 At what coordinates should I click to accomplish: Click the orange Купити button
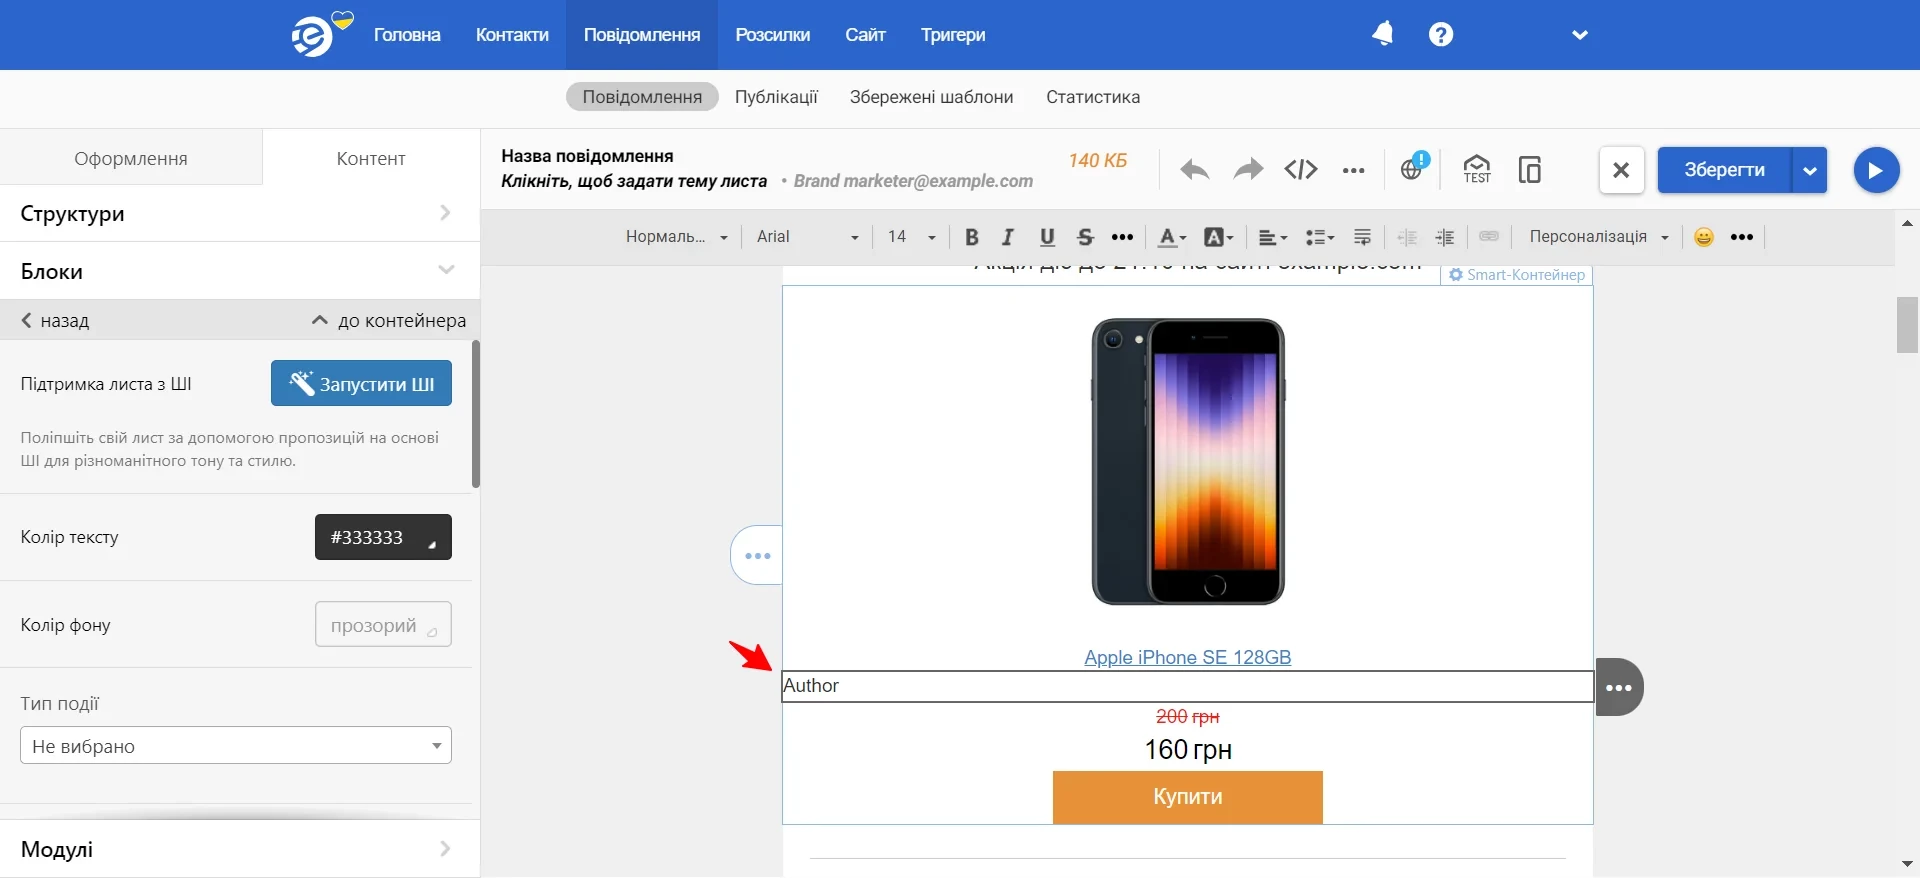pyautogui.click(x=1187, y=797)
